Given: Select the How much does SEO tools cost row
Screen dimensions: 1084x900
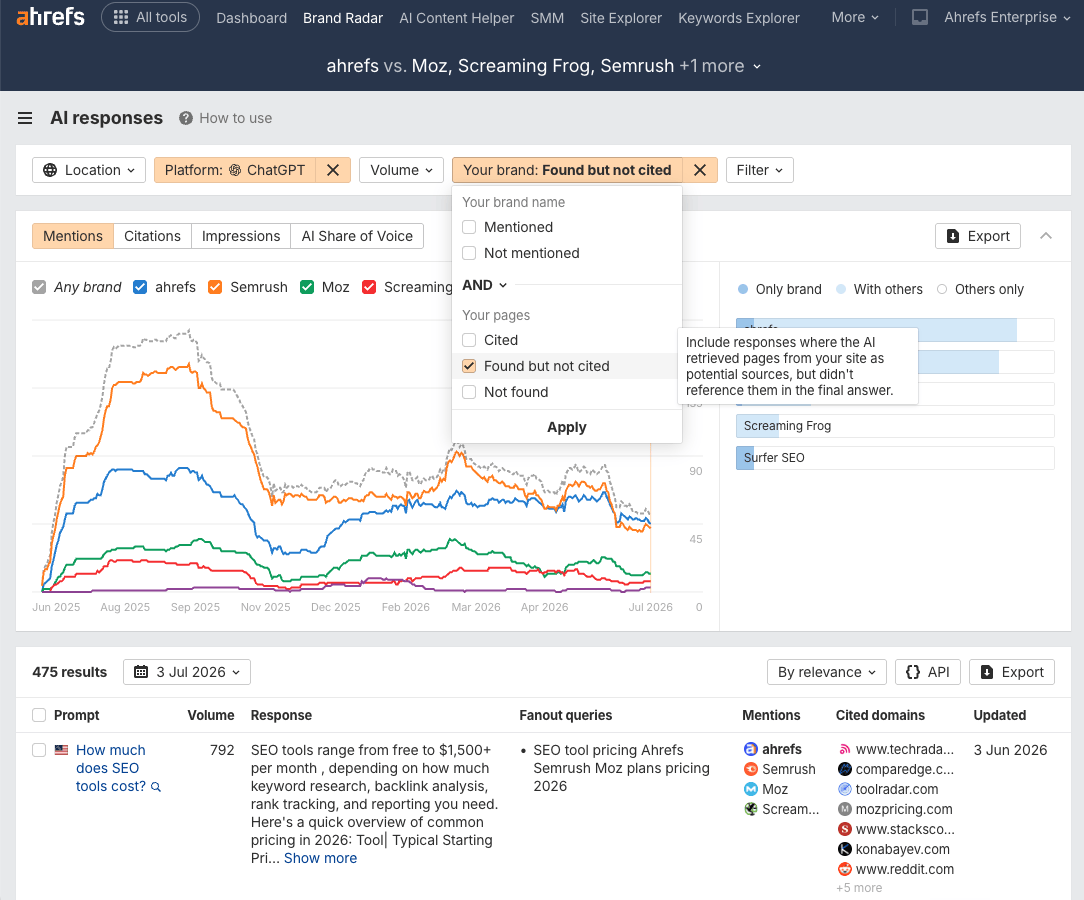Looking at the screenshot, I should 39,750.
